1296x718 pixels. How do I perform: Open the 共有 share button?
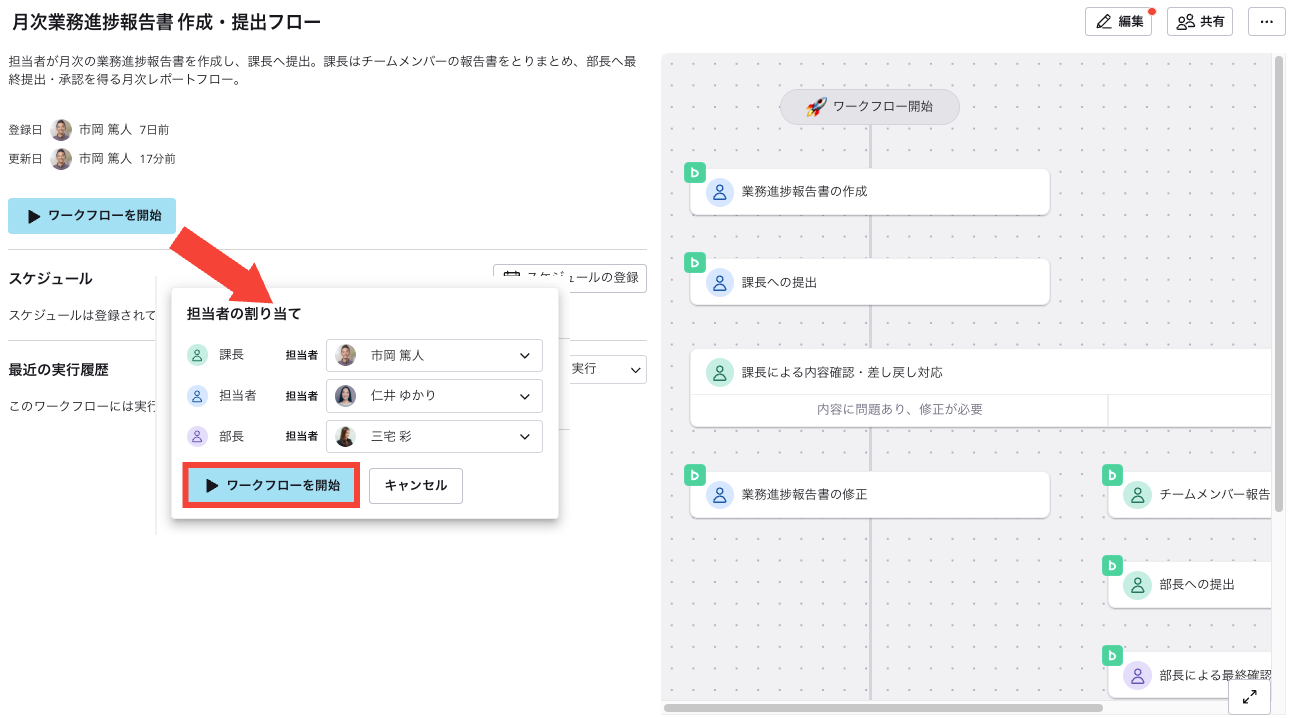(1200, 21)
